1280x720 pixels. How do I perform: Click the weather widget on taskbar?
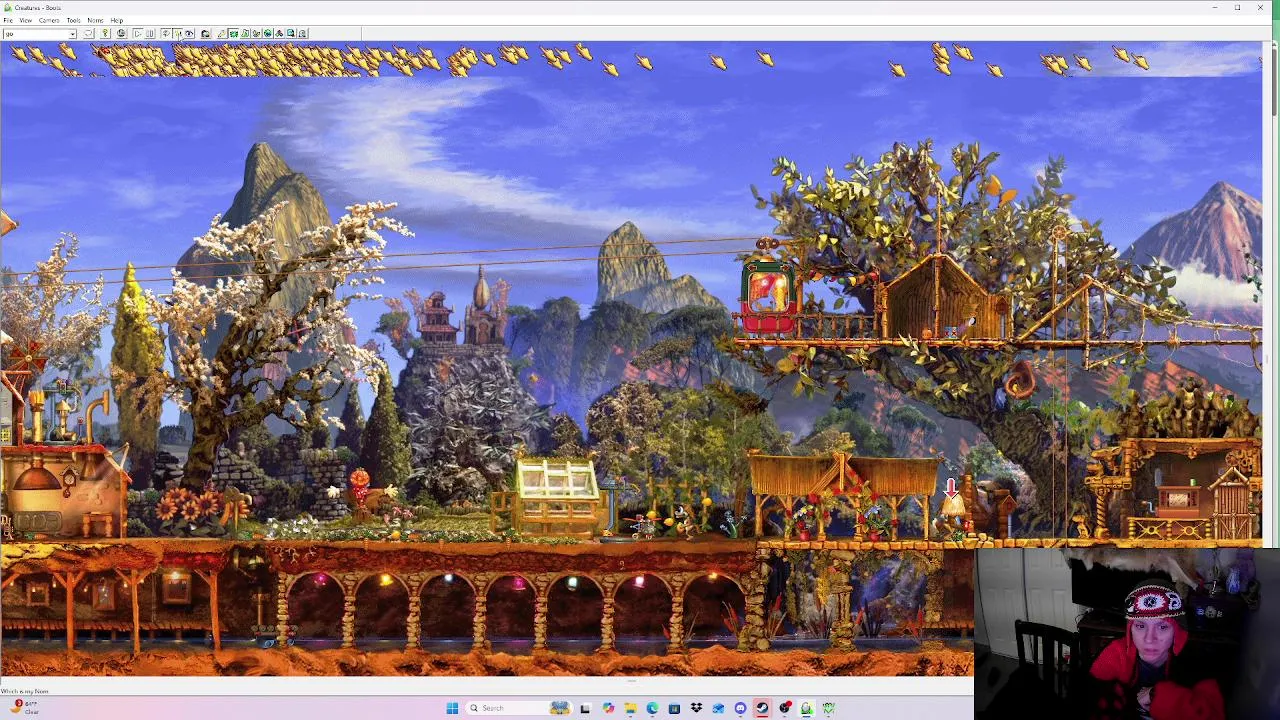[x=24, y=707]
